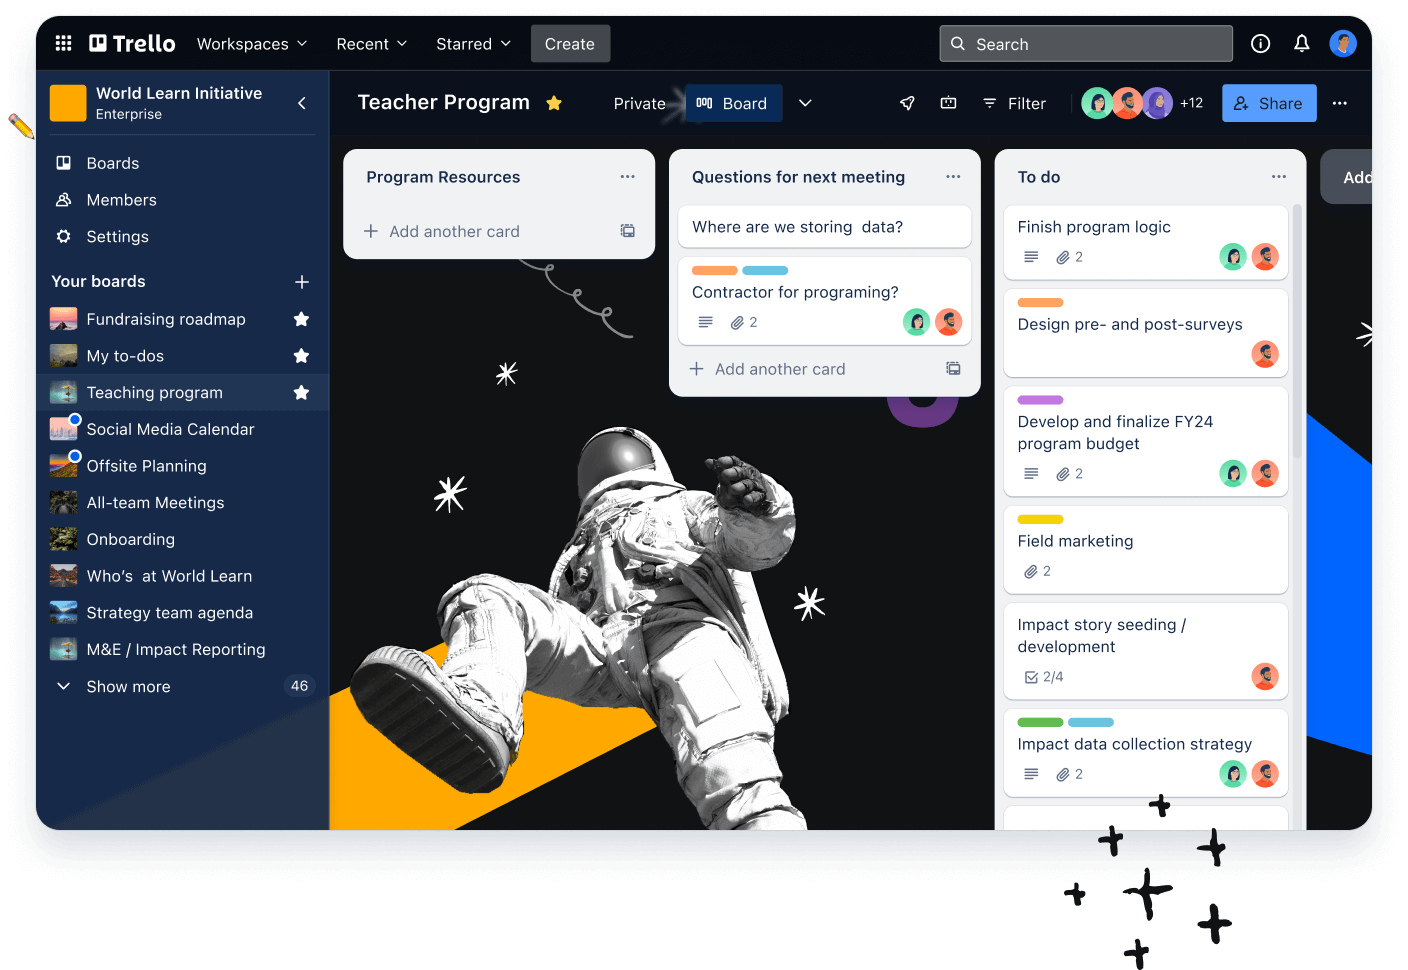Click the checklist 2/4 badge
The width and height of the screenshot is (1408, 970).
[x=1044, y=677]
